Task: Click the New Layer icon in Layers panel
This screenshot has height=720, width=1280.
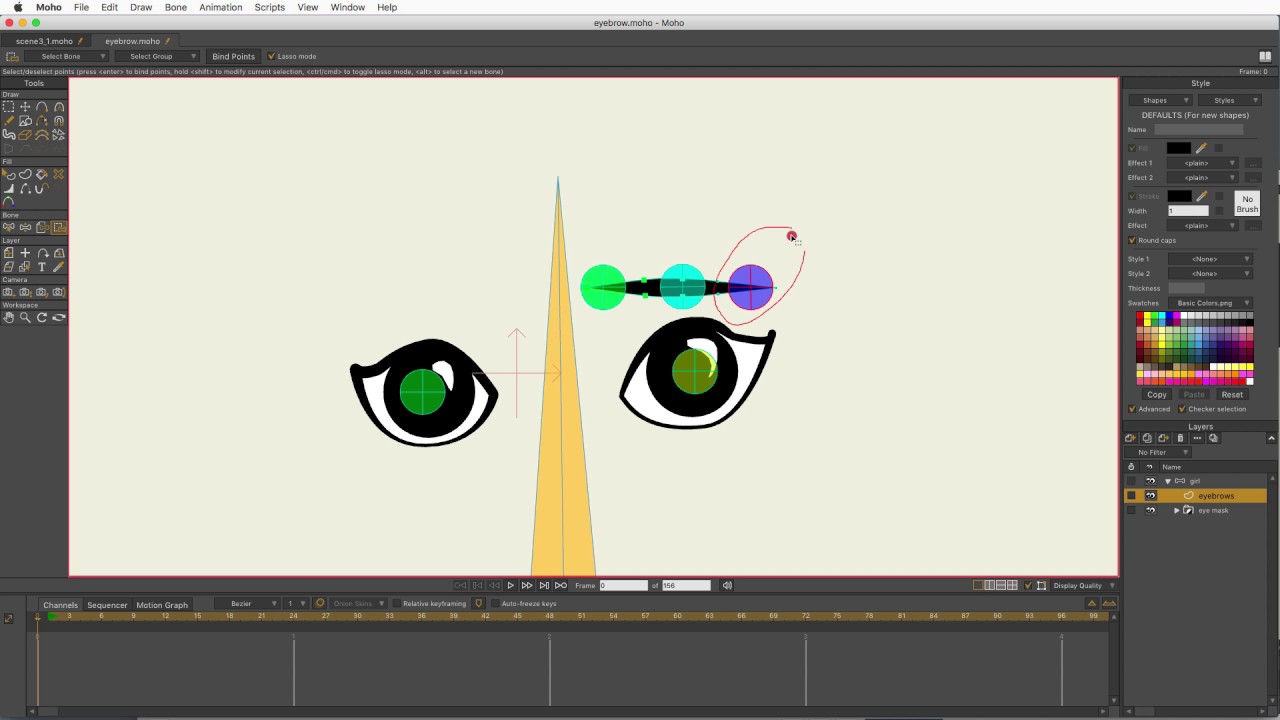Action: tap(1131, 438)
